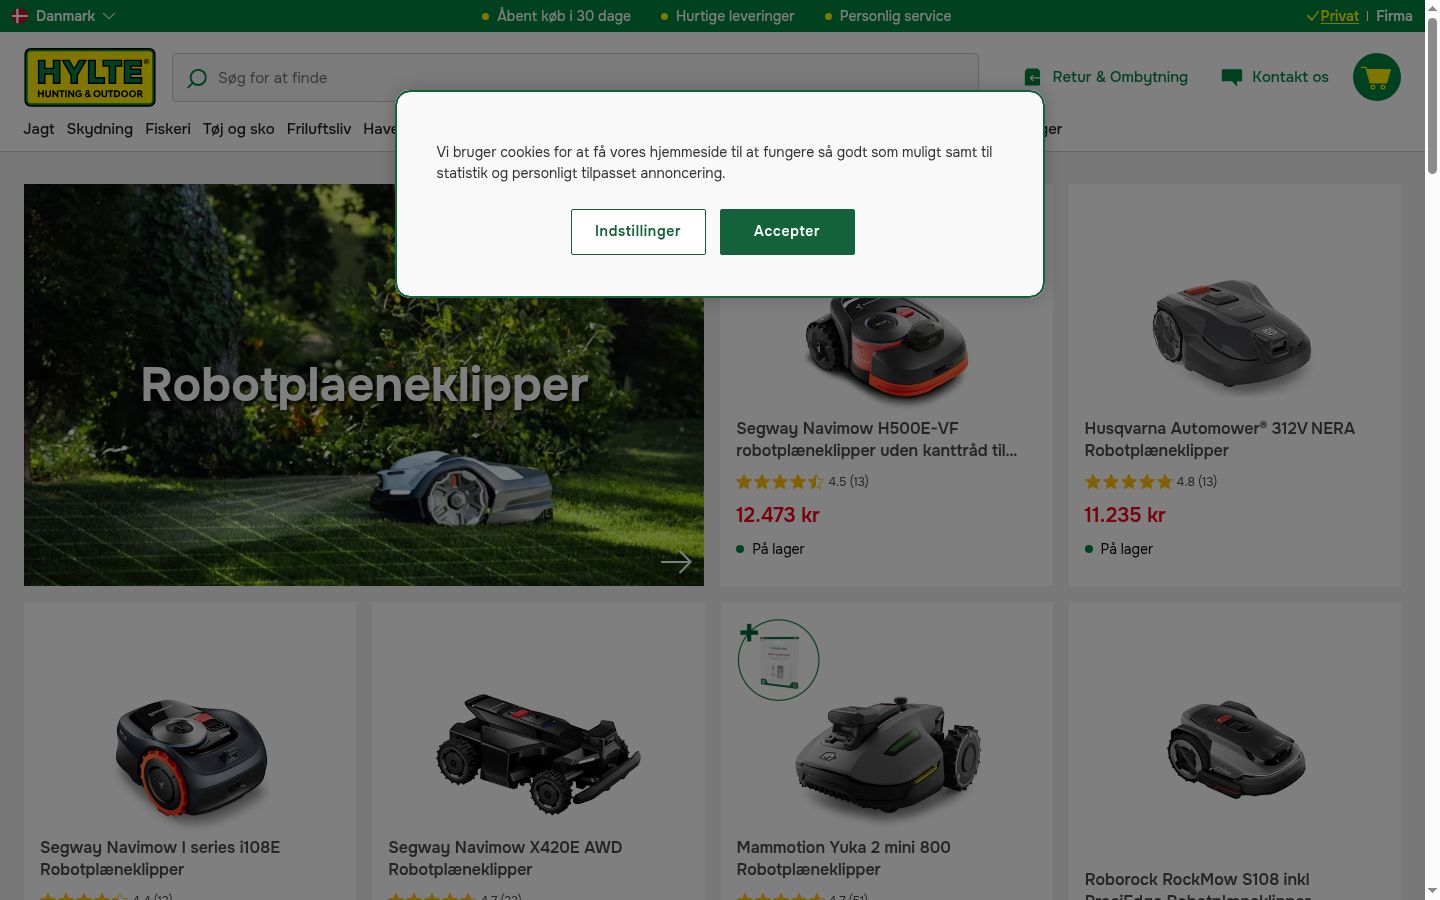Screen dimensions: 1440x900
Task: Click Segway Navimow X420E AWD title
Action: click(x=505, y=858)
